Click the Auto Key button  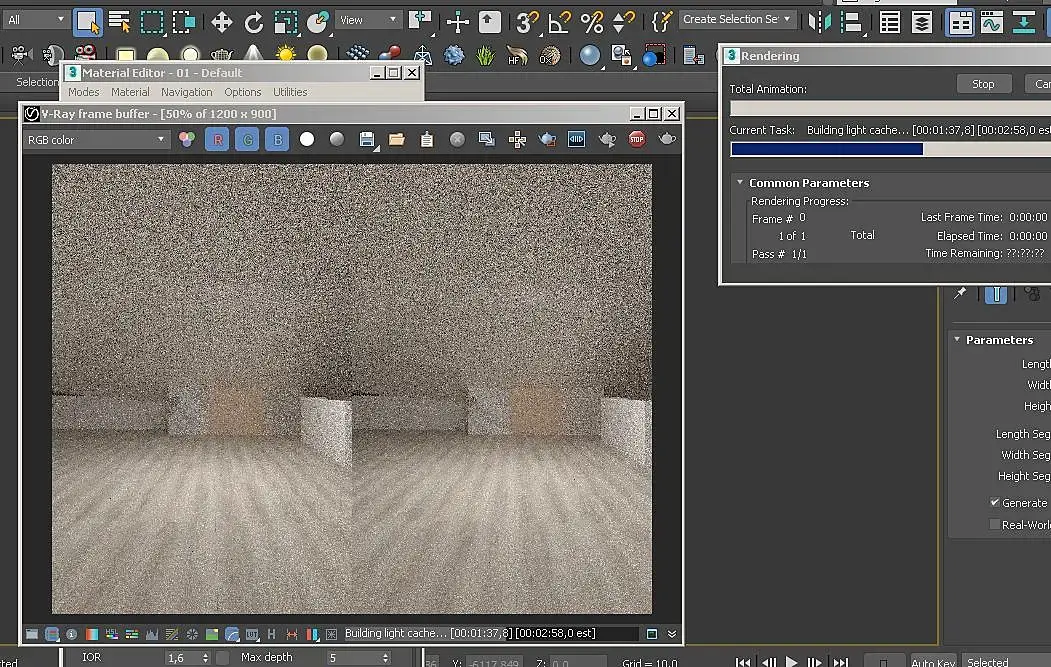click(x=932, y=661)
